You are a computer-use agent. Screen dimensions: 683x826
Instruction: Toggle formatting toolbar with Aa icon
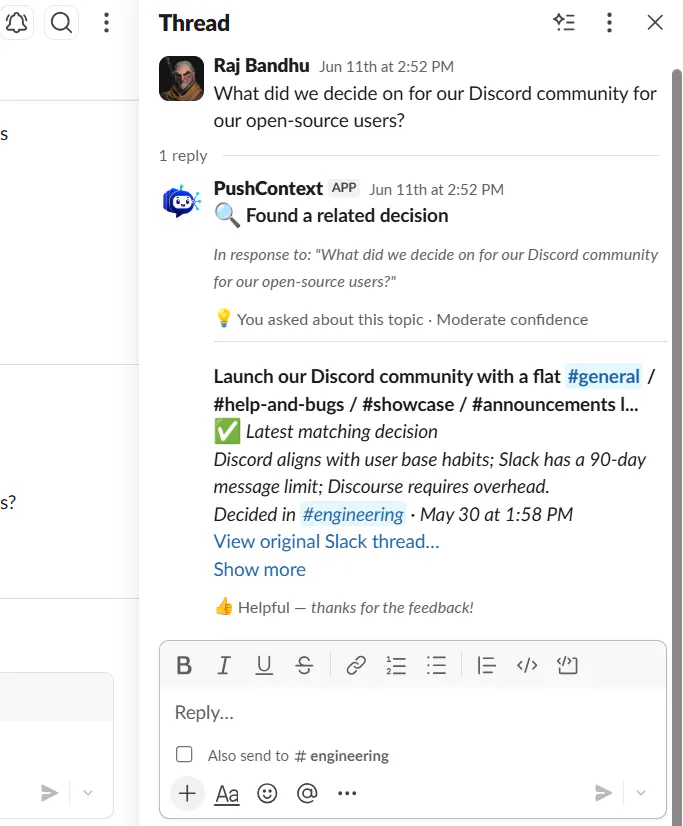tap(227, 794)
